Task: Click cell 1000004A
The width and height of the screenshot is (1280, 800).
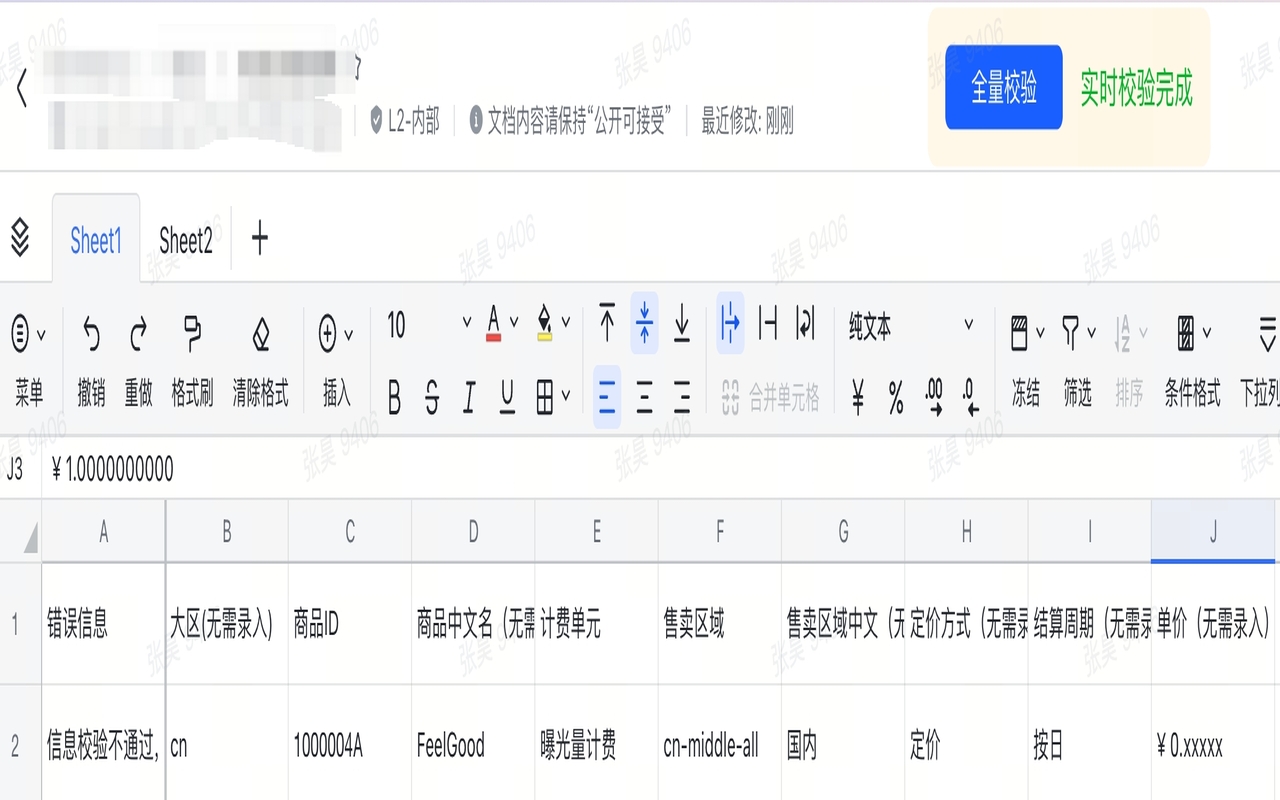Action: click(x=350, y=745)
